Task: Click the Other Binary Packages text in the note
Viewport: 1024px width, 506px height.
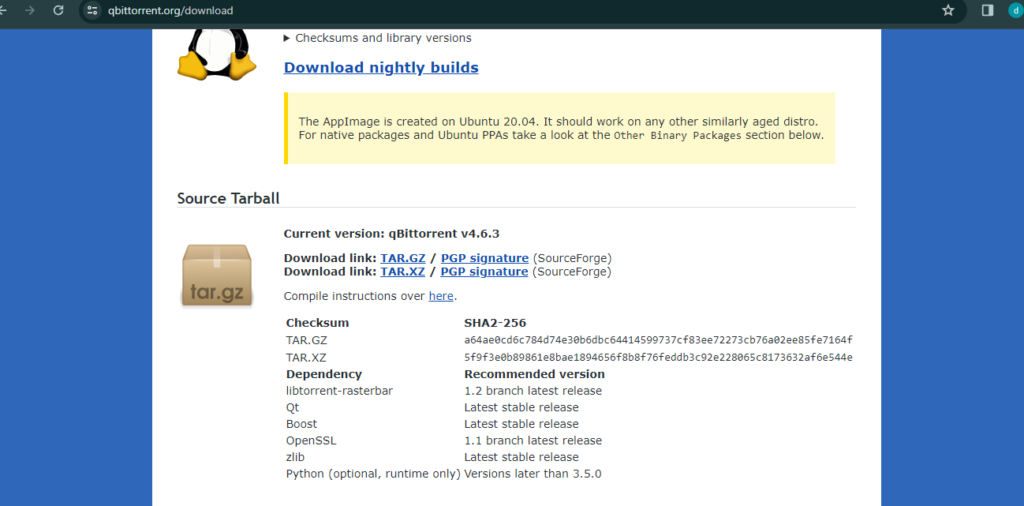Action: [x=677, y=135]
